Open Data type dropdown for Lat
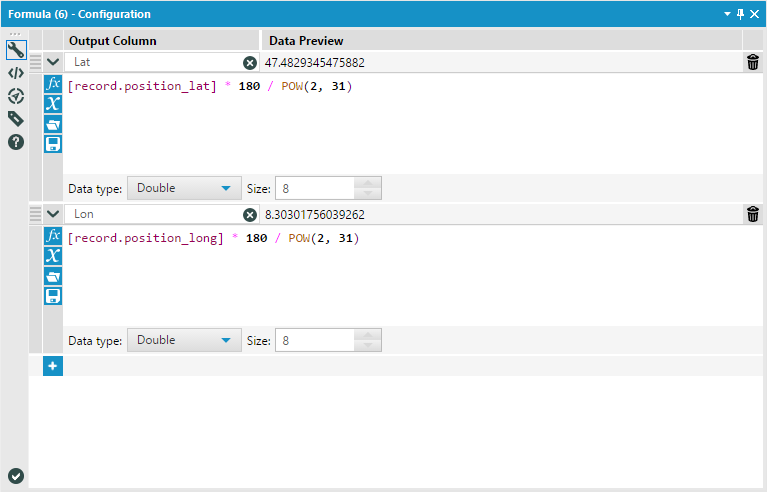767x492 pixels. coord(184,188)
